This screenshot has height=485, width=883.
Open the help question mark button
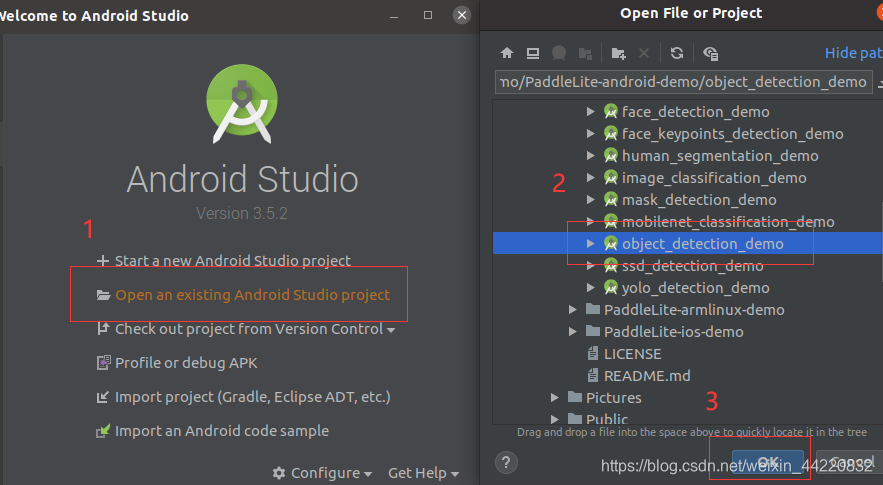coord(506,462)
